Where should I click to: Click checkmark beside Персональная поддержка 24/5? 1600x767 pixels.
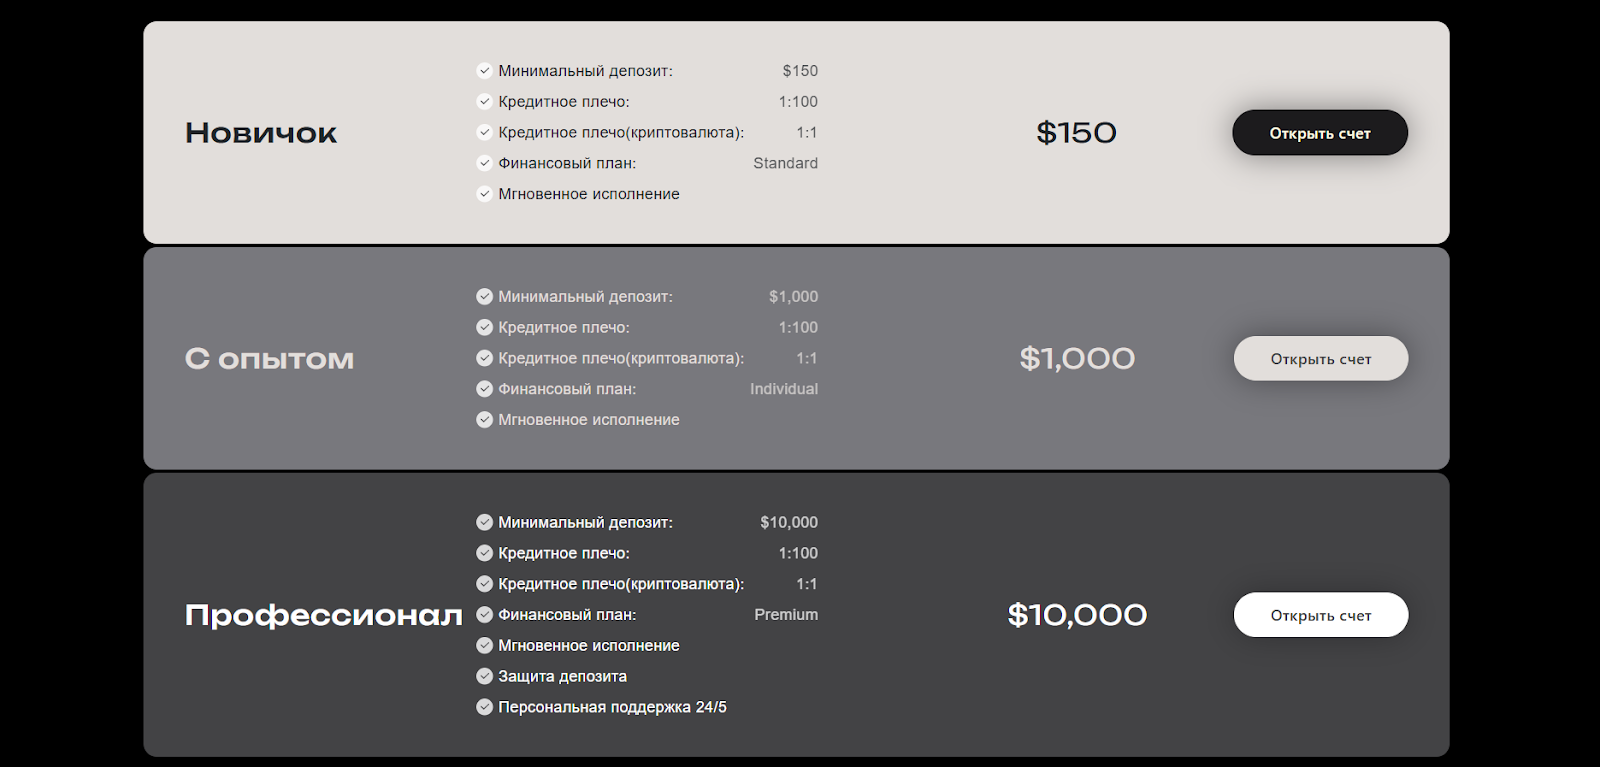pos(484,707)
